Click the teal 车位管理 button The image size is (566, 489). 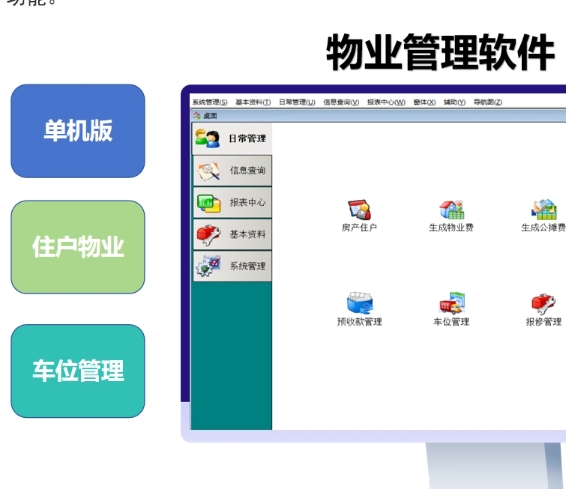click(78, 371)
